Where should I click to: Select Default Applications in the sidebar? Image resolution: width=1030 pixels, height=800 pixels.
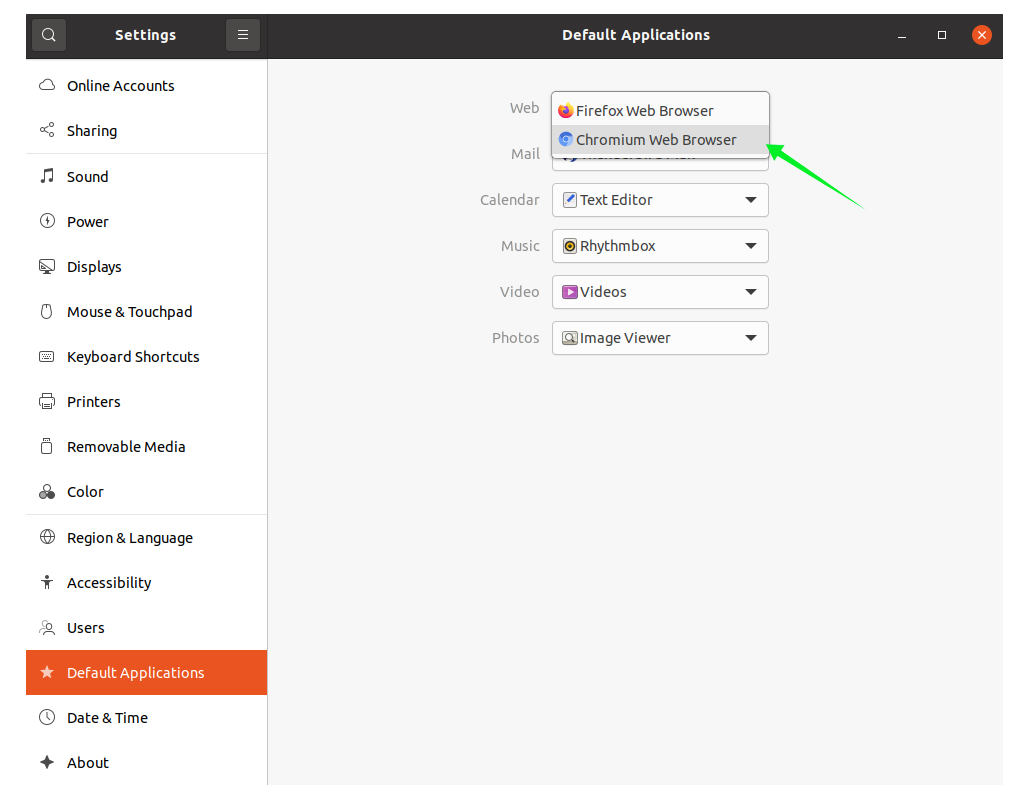click(146, 673)
